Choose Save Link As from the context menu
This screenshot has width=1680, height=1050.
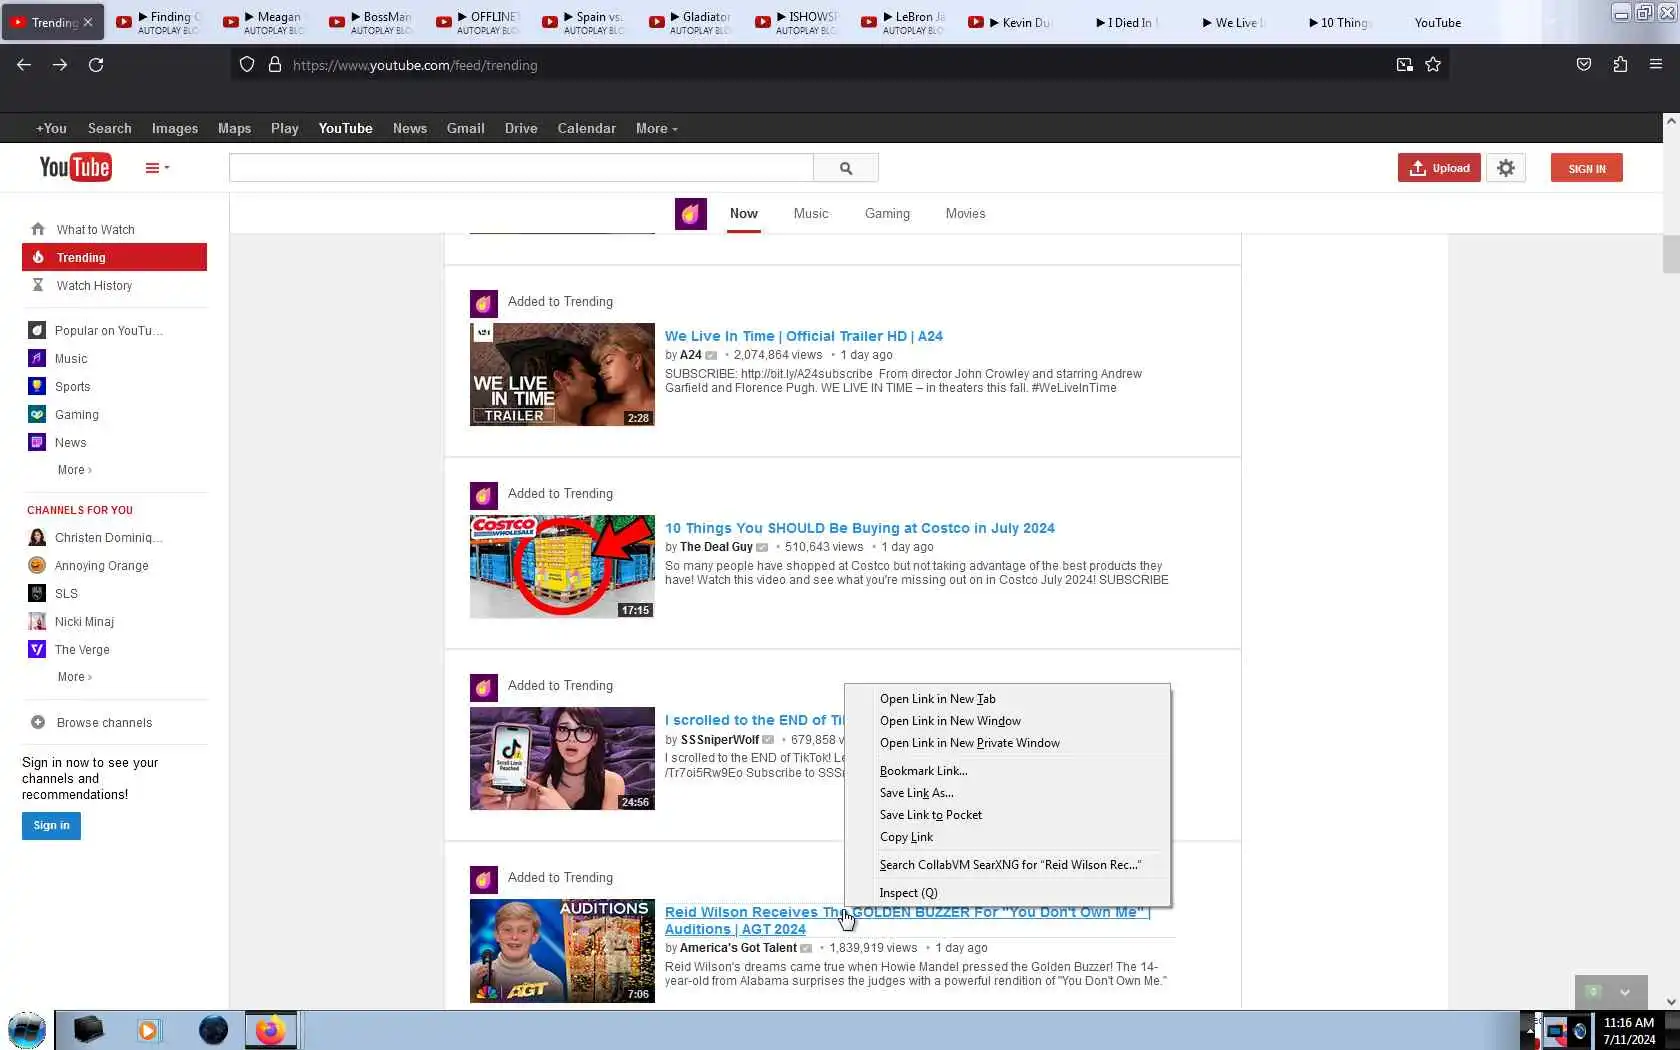1007,793
